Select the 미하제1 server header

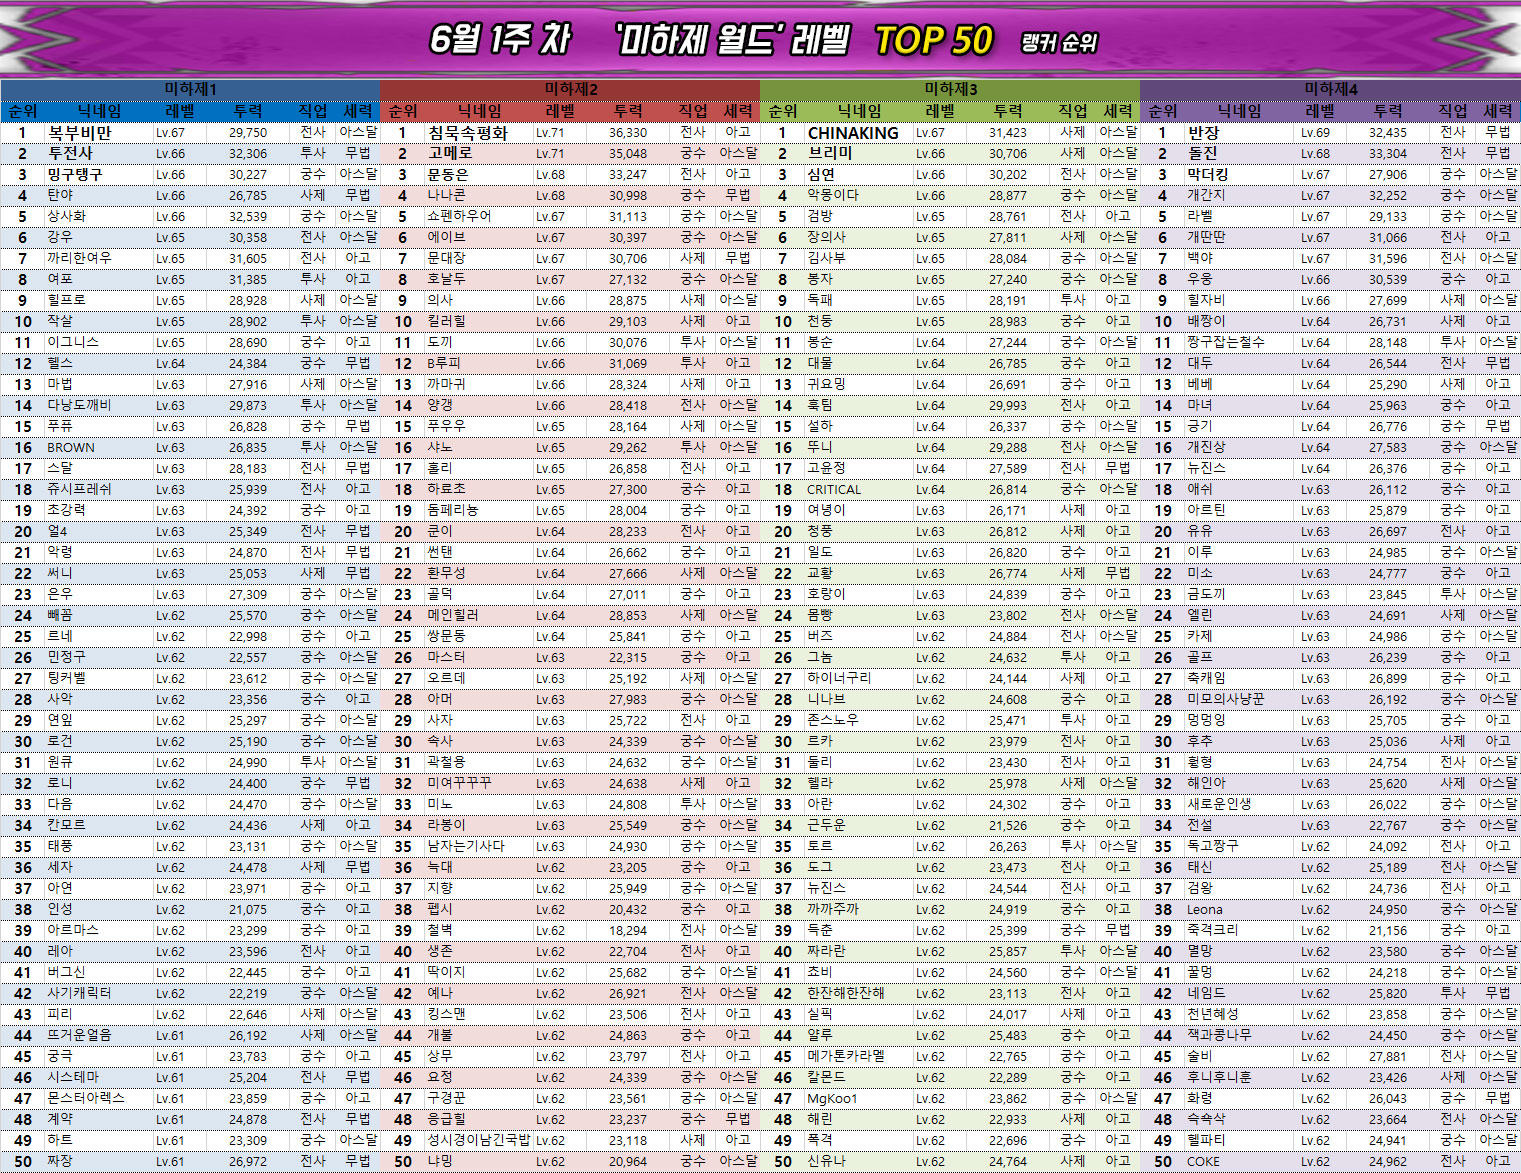[x=190, y=89]
